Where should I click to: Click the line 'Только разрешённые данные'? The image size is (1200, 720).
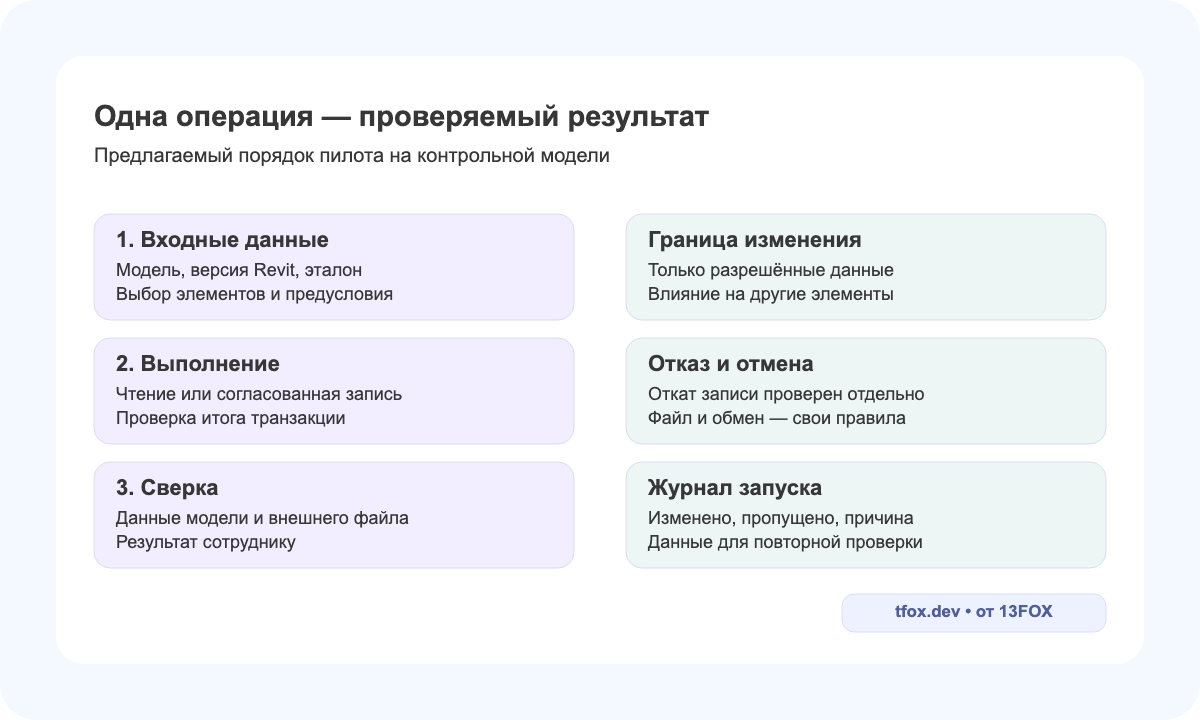tap(771, 270)
